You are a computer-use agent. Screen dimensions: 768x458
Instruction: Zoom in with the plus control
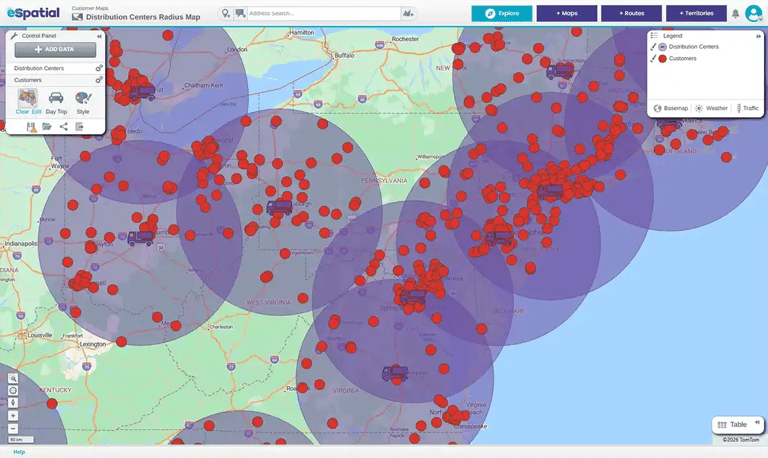tap(13, 416)
